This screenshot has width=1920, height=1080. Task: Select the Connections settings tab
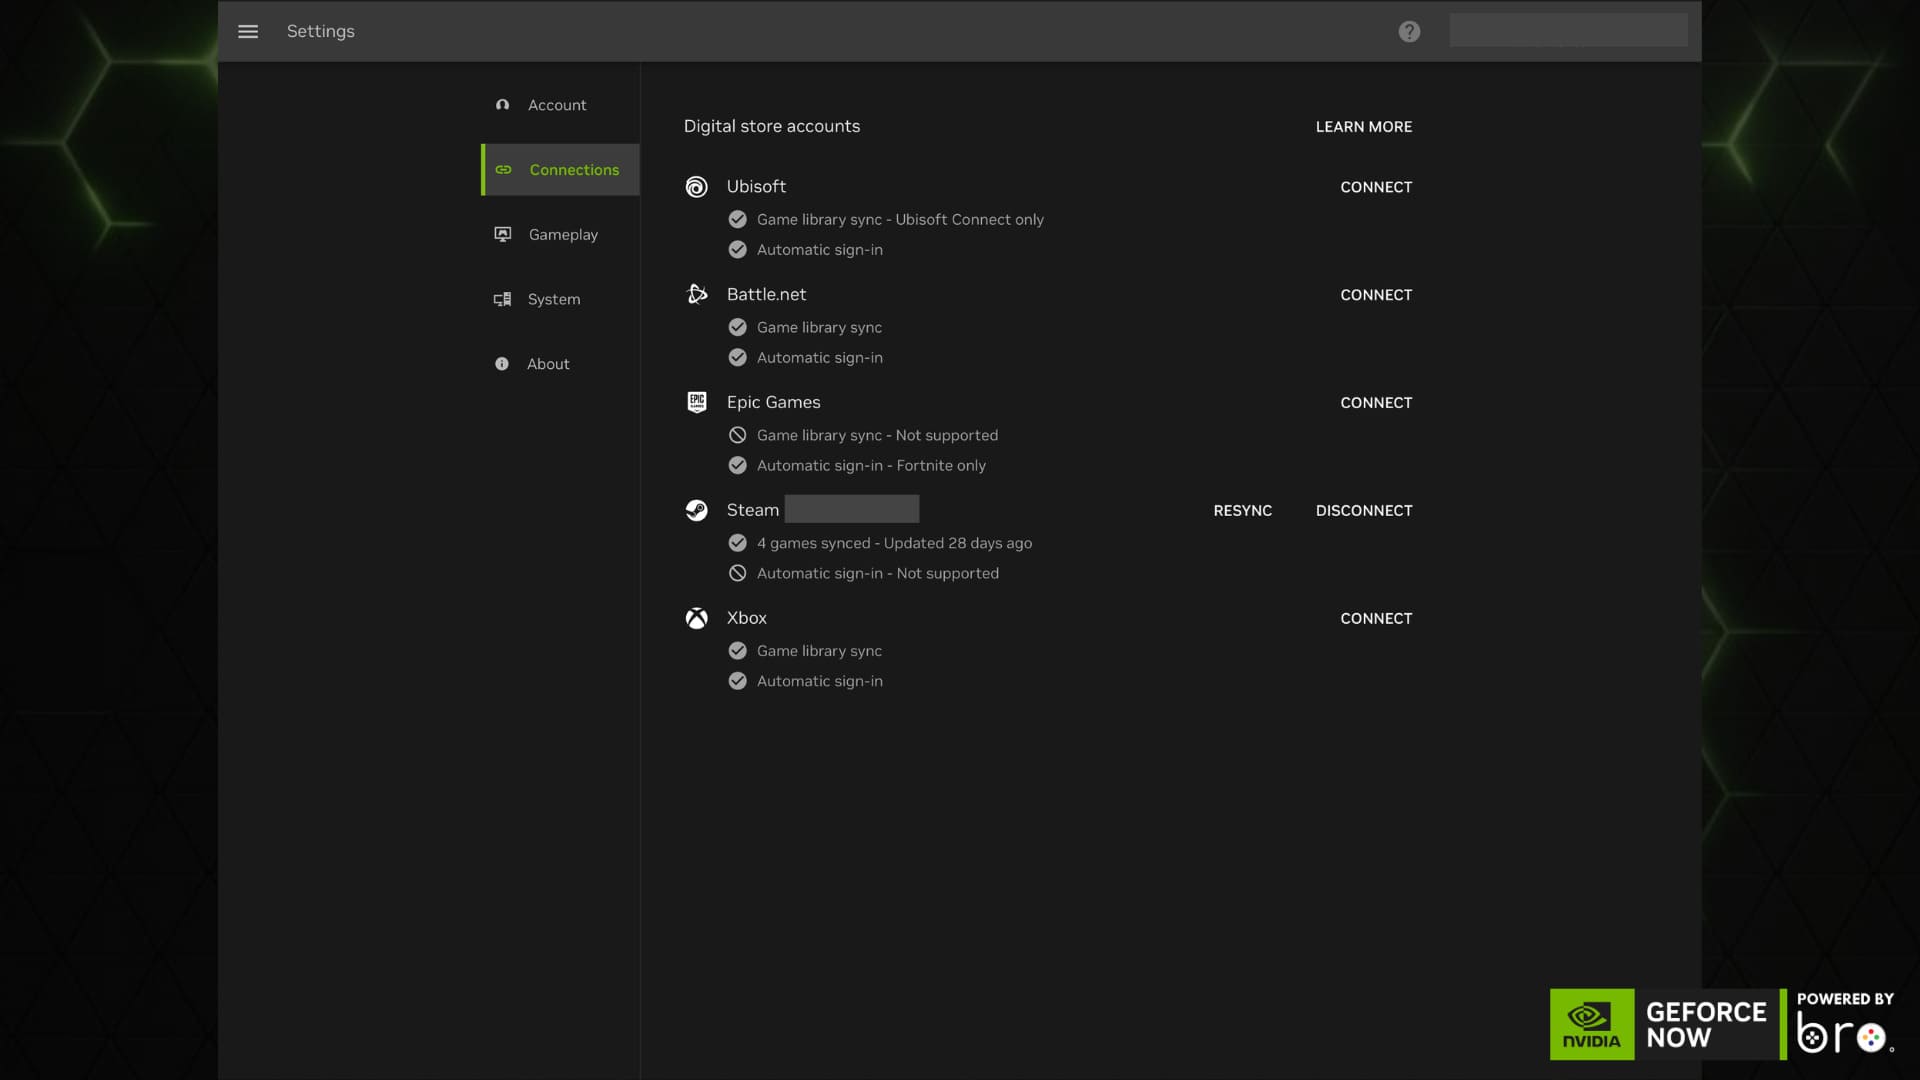[560, 170]
